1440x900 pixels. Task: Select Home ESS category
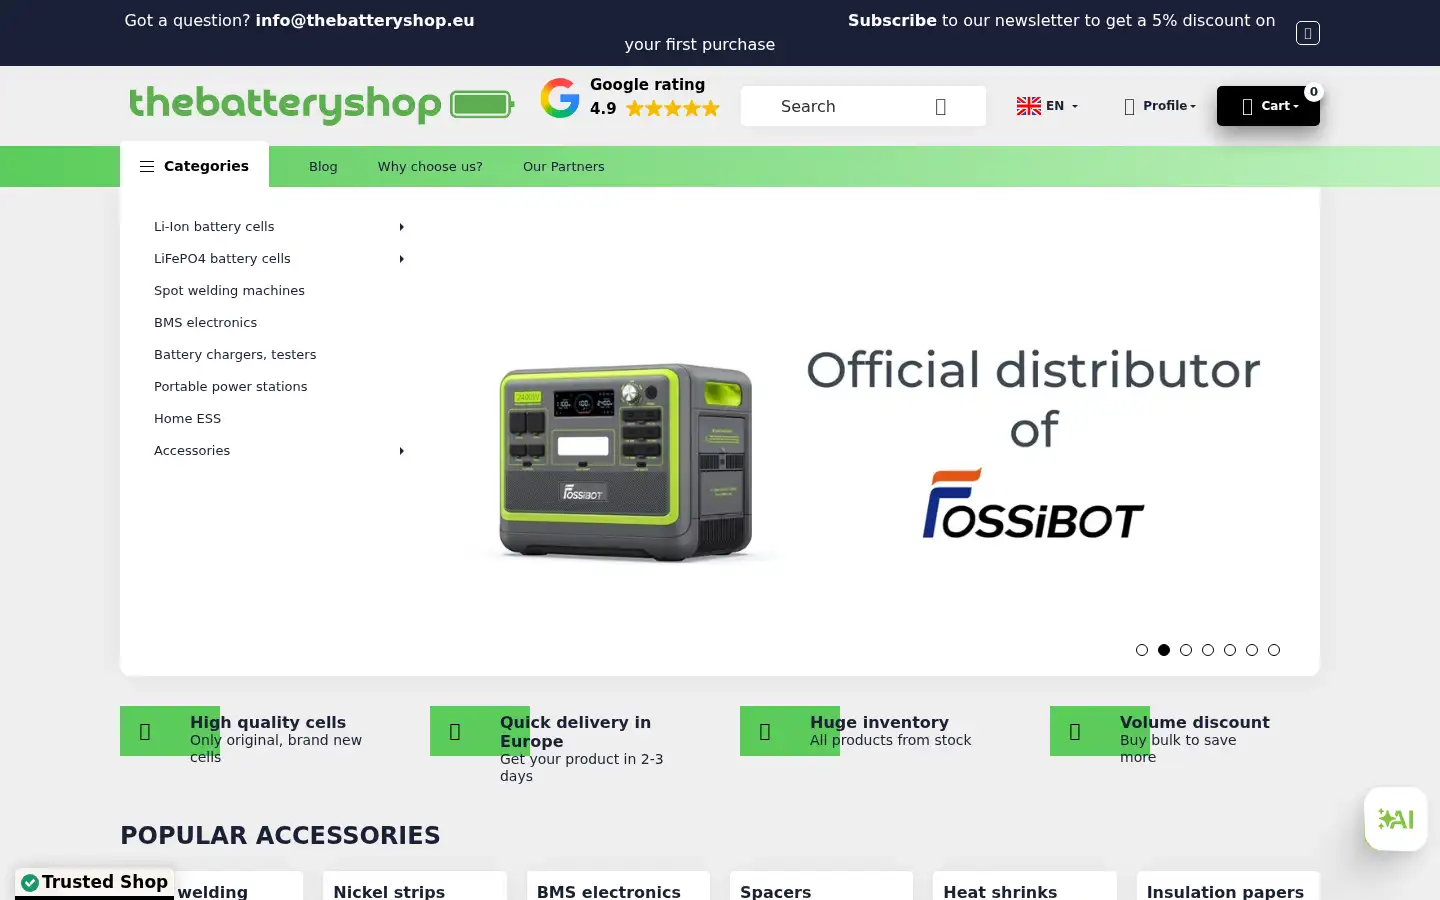coord(187,419)
